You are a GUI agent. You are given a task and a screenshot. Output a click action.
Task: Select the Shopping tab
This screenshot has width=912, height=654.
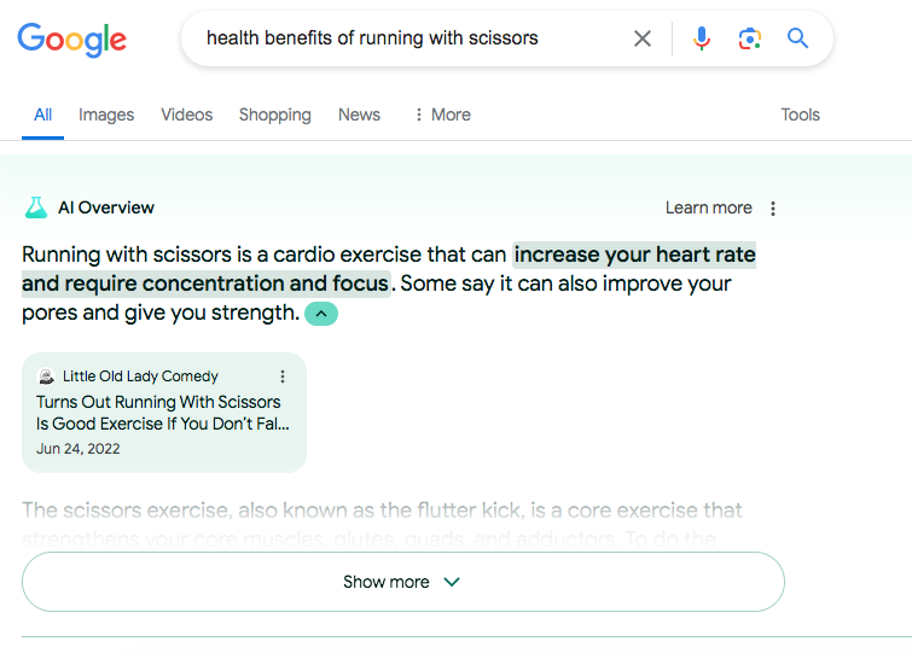(275, 115)
